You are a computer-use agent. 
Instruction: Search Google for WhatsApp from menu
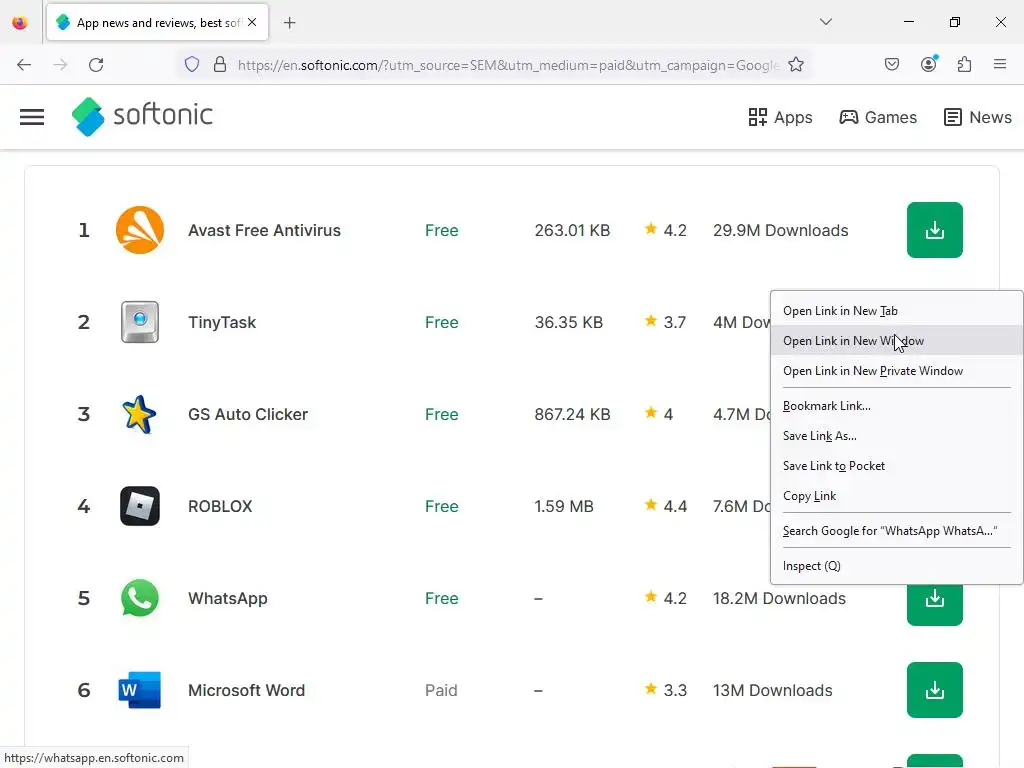897,531
